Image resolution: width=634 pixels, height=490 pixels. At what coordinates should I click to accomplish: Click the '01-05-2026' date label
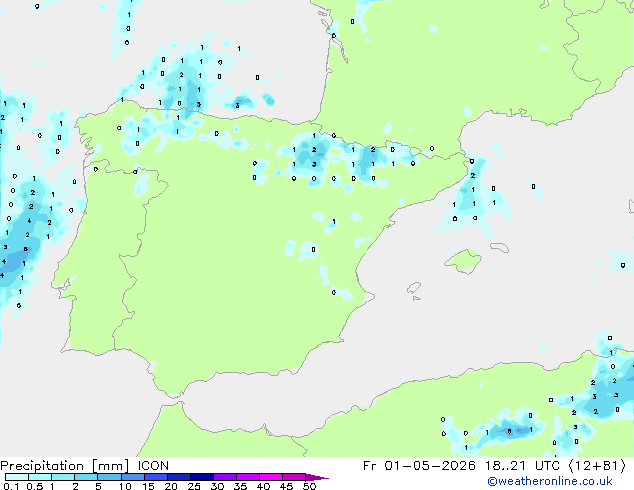430,466
